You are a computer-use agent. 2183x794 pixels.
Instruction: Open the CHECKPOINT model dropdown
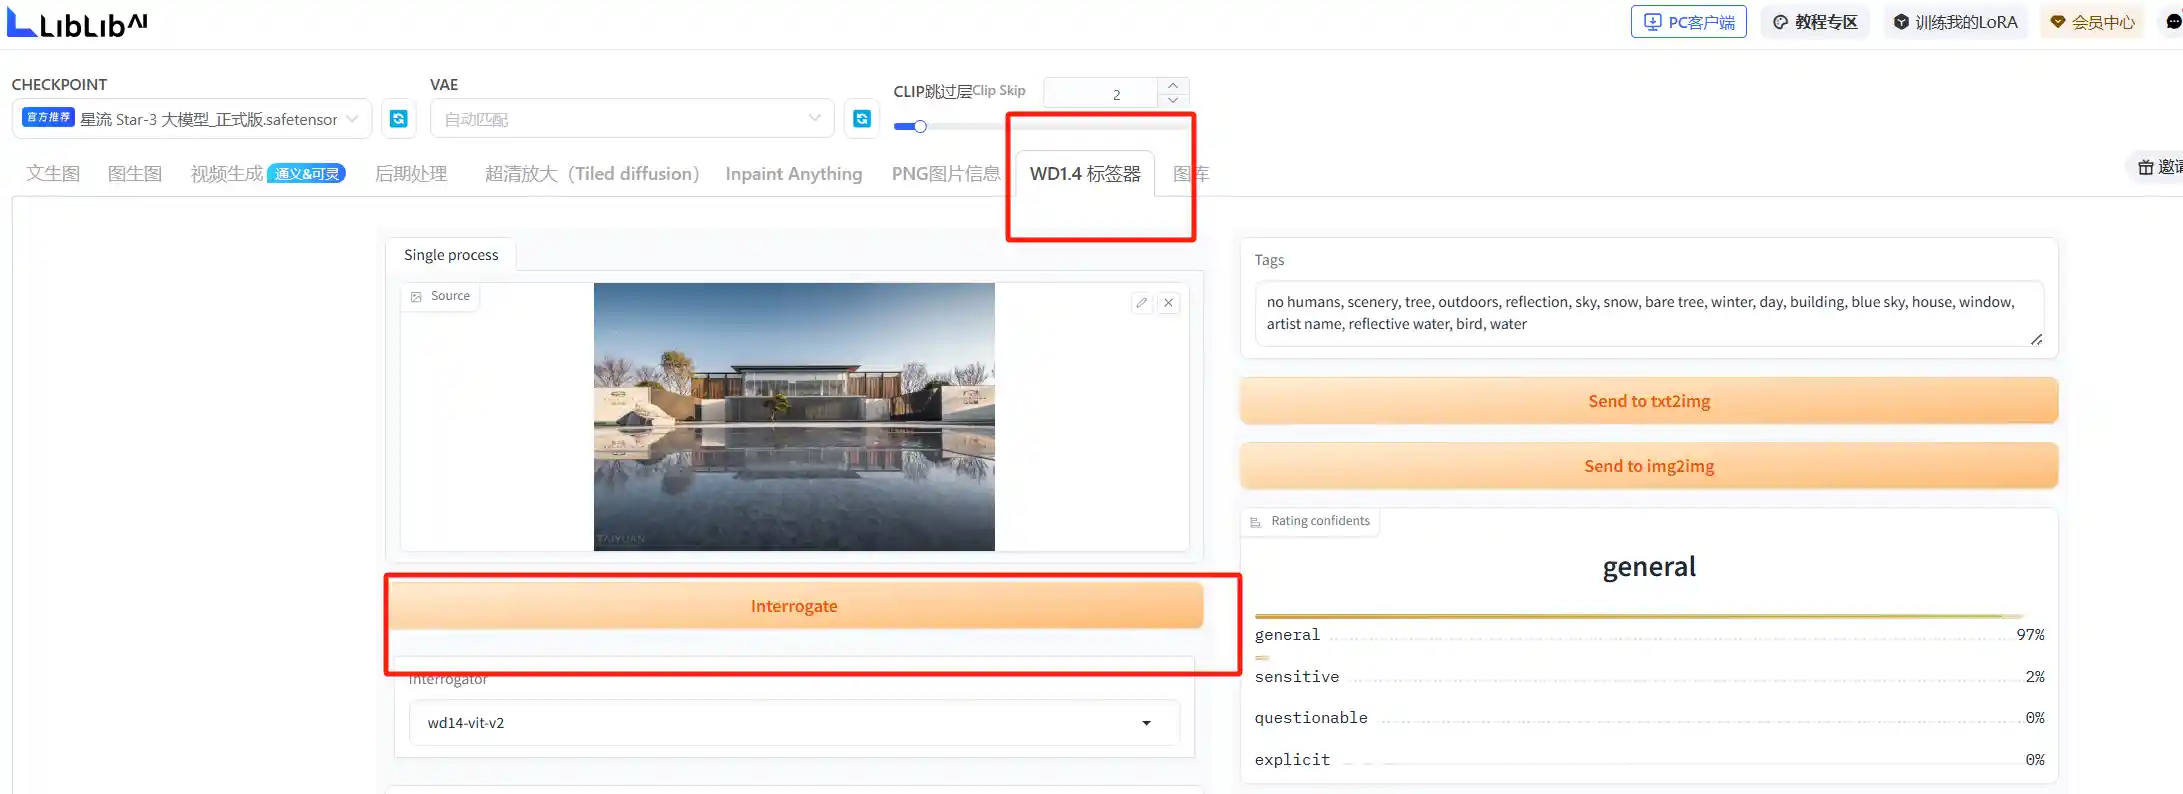tap(192, 119)
